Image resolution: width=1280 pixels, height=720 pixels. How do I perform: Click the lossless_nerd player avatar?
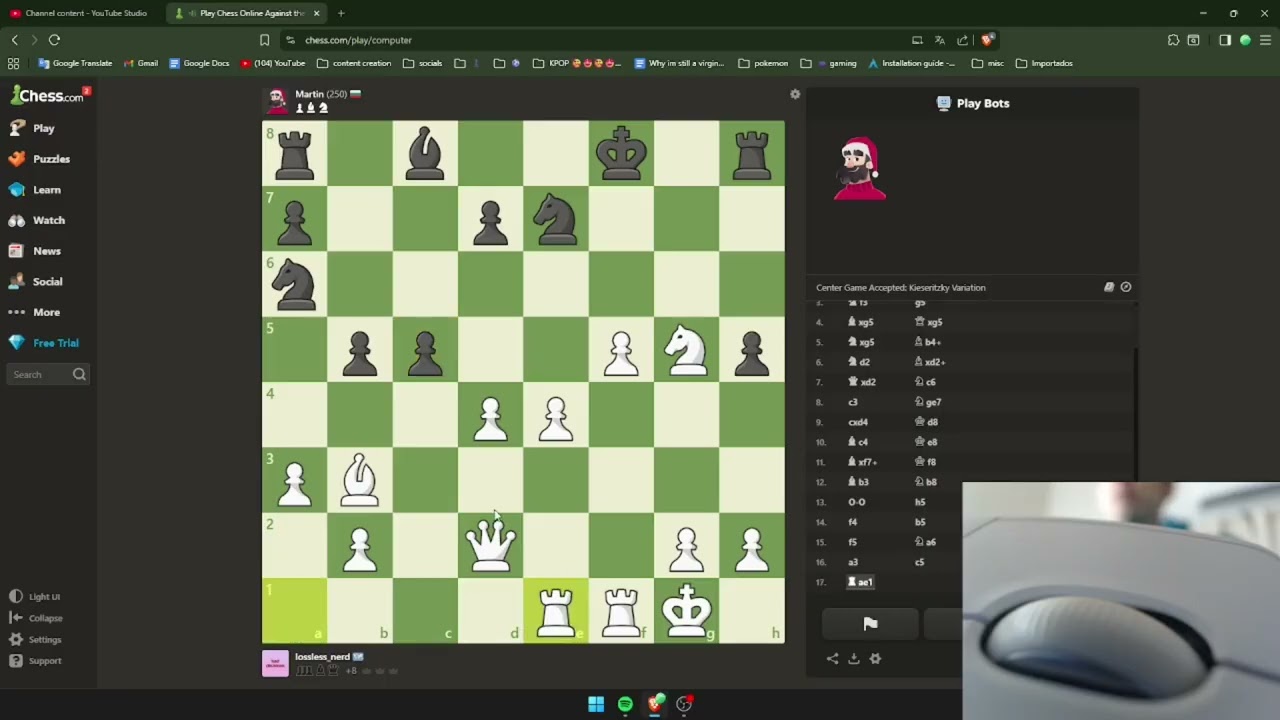(x=276, y=664)
